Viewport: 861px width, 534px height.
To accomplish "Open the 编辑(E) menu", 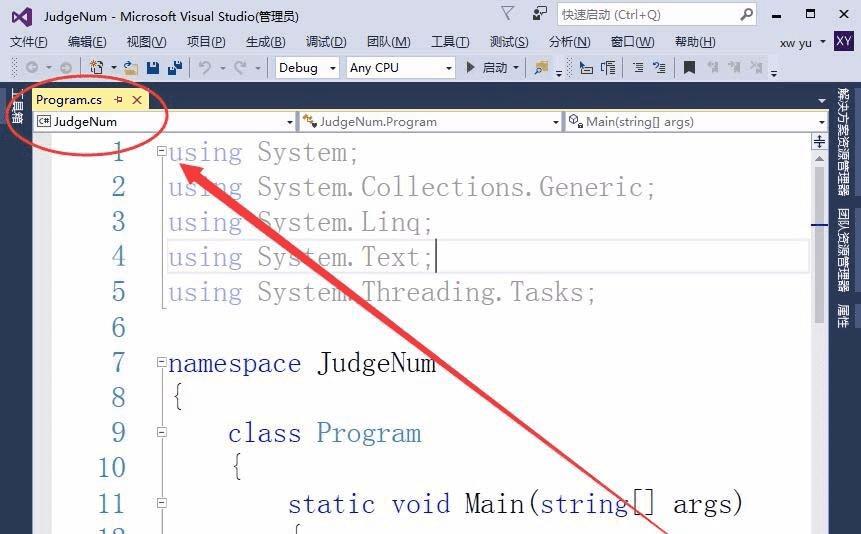I will pos(87,42).
